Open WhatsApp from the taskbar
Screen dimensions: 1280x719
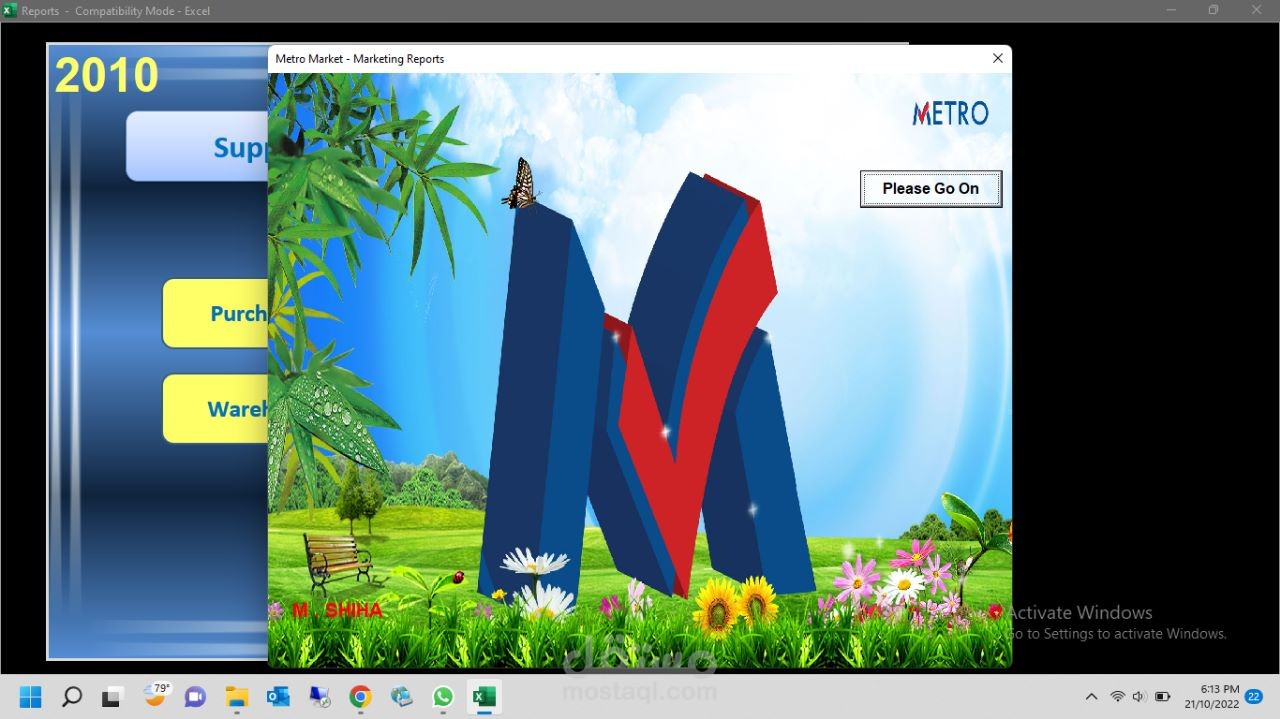tap(443, 696)
